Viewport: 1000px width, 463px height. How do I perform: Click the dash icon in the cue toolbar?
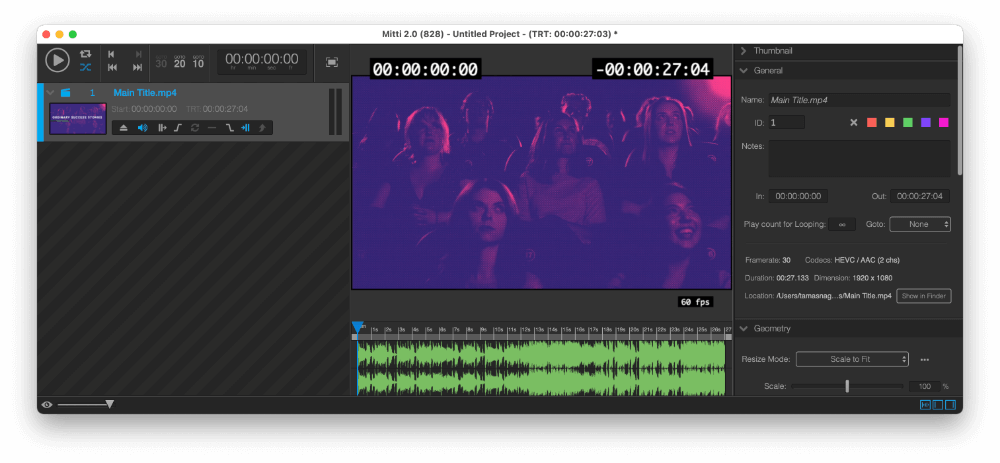coord(212,128)
